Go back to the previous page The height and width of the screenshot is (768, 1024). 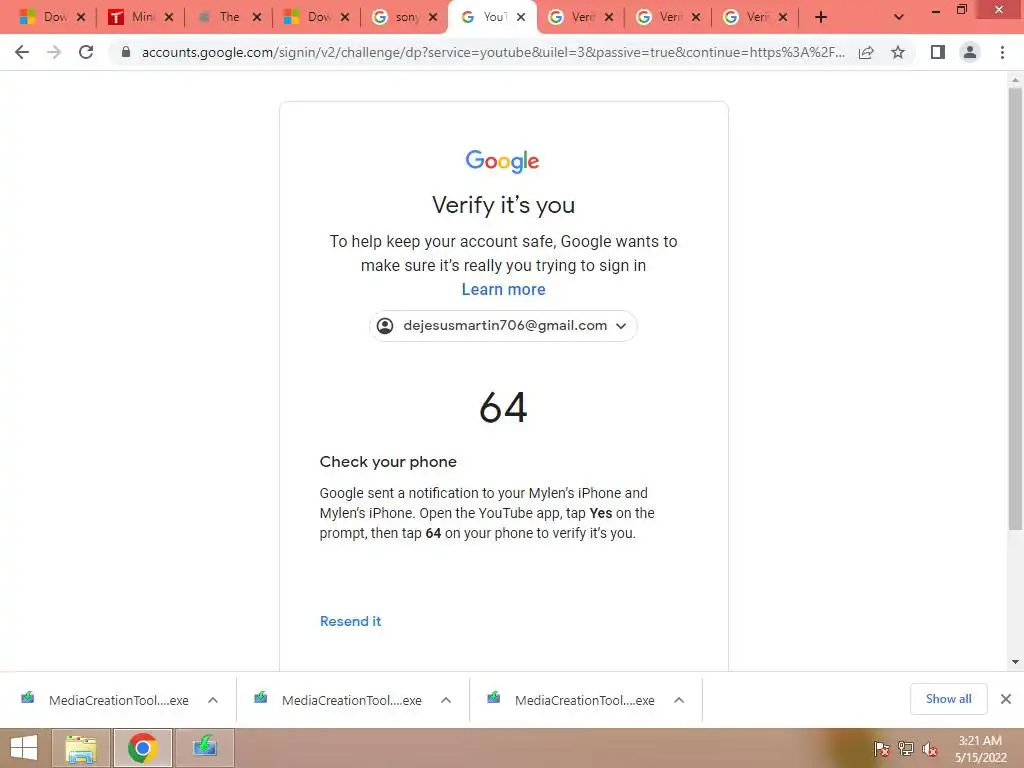22,52
